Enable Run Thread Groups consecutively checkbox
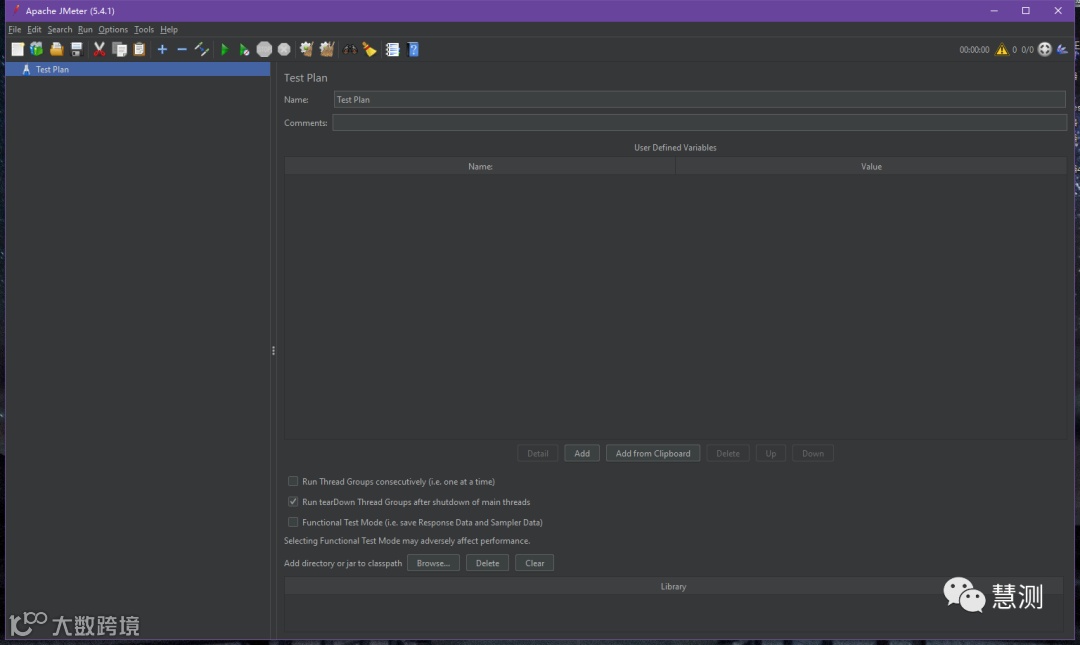The height and width of the screenshot is (645, 1080). point(293,481)
